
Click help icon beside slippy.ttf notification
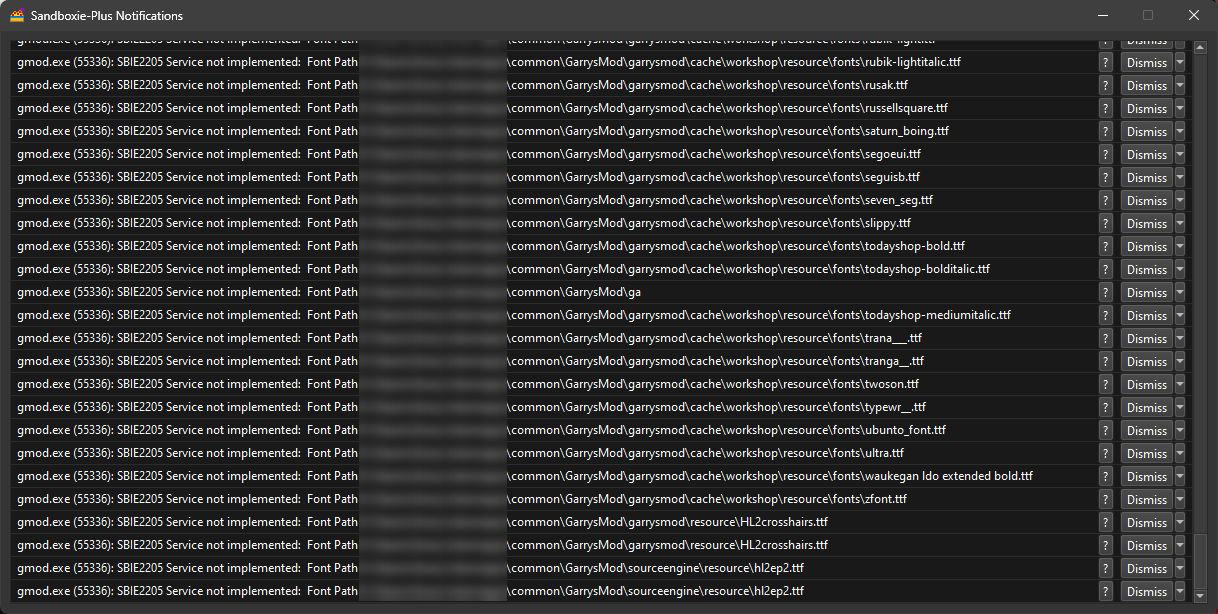pyautogui.click(x=1105, y=223)
